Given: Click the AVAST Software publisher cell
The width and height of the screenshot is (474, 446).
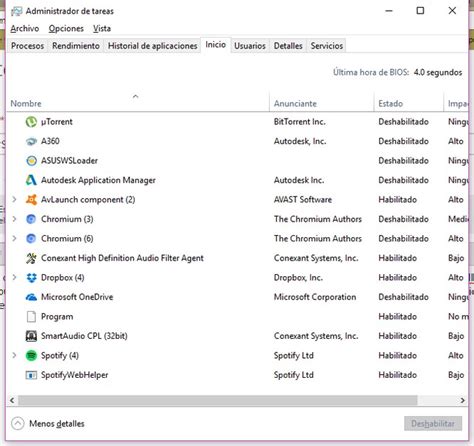Looking at the screenshot, I should 303,200.
